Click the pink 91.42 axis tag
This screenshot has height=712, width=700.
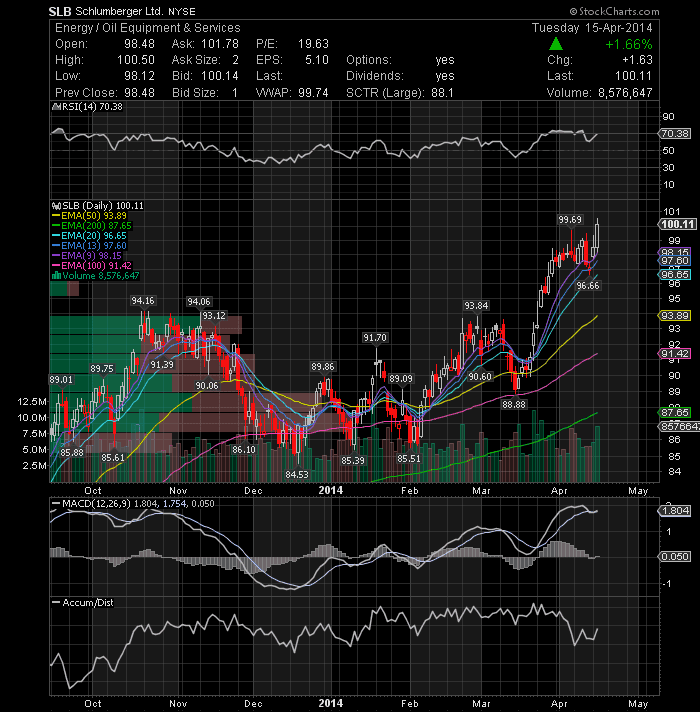click(675, 354)
